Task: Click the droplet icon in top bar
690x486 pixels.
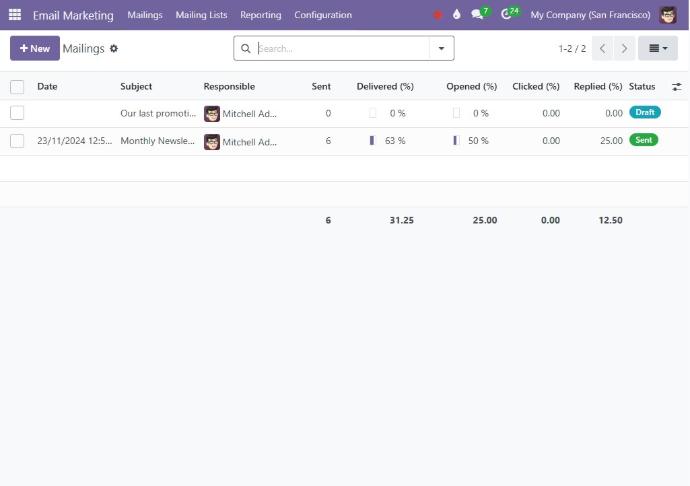Action: pos(457,15)
